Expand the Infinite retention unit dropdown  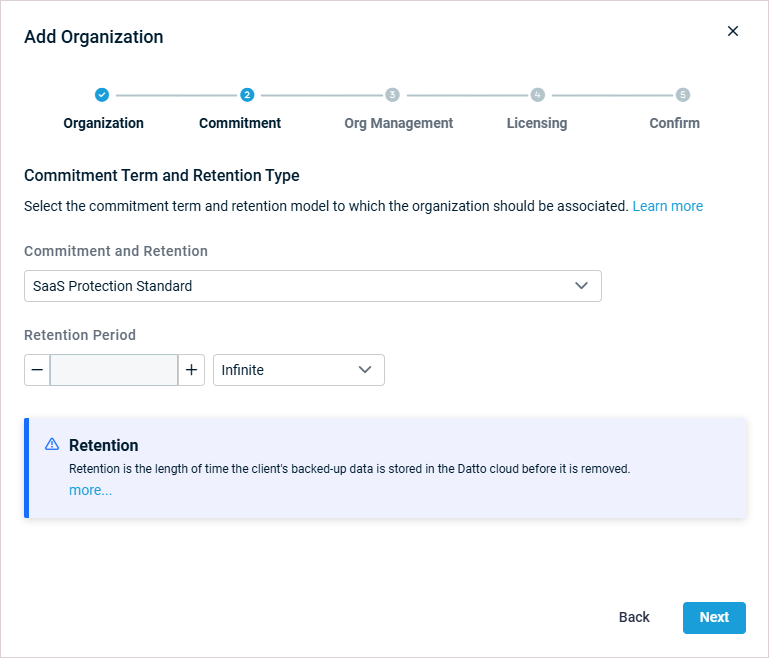point(298,370)
